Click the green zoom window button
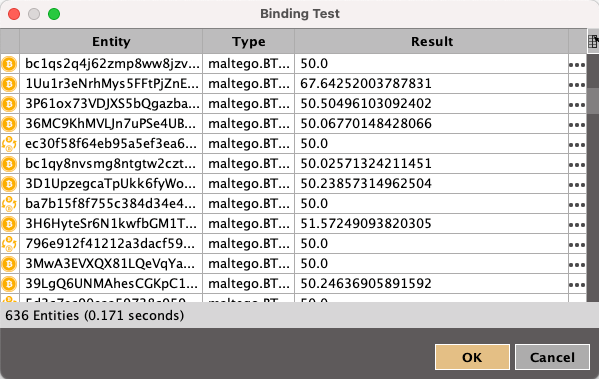Screen dimensions: 599x379 (54, 14)
